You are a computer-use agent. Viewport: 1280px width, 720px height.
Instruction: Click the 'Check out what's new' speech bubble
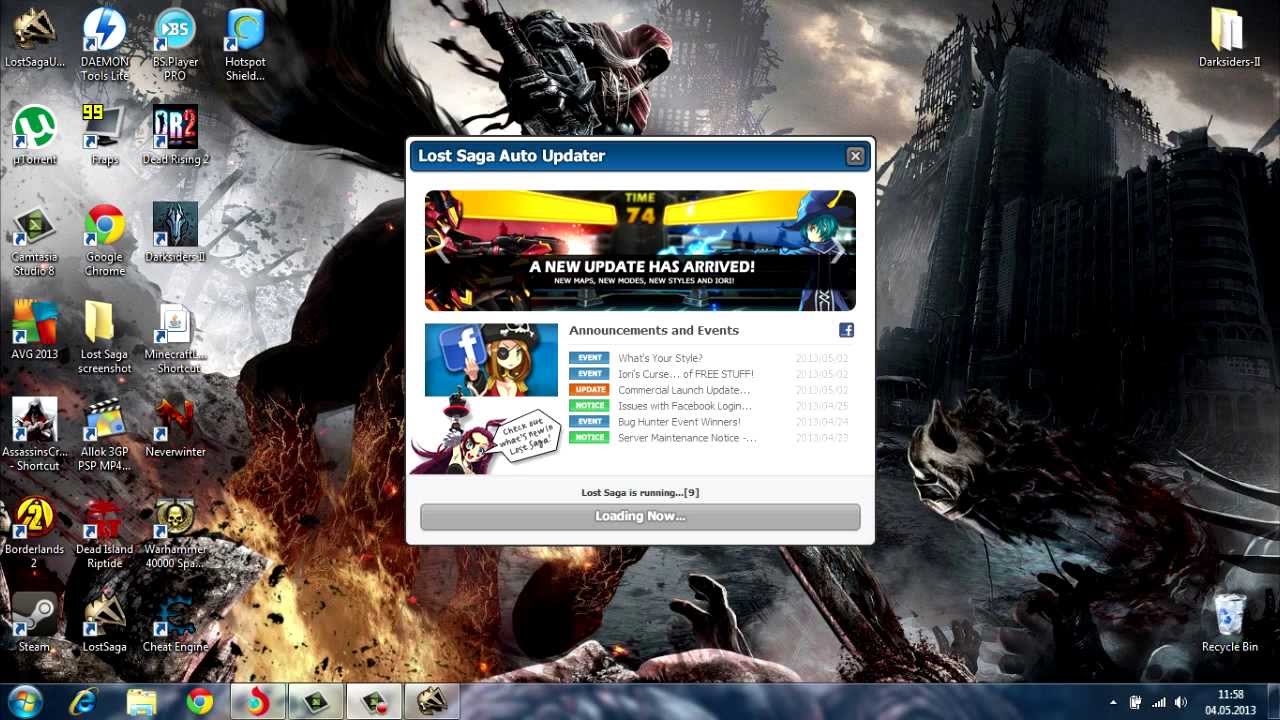click(526, 435)
